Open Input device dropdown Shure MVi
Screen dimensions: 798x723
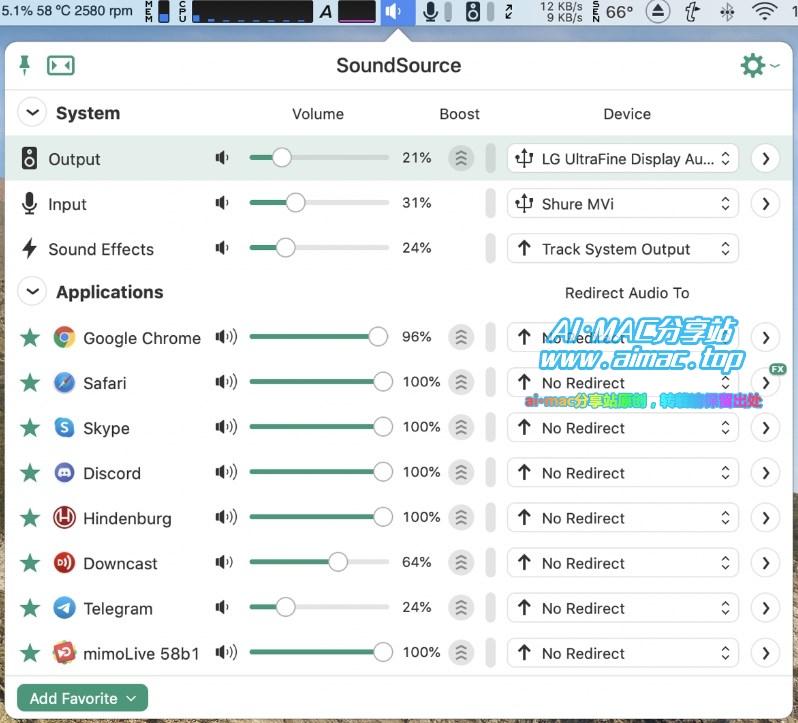click(x=623, y=204)
